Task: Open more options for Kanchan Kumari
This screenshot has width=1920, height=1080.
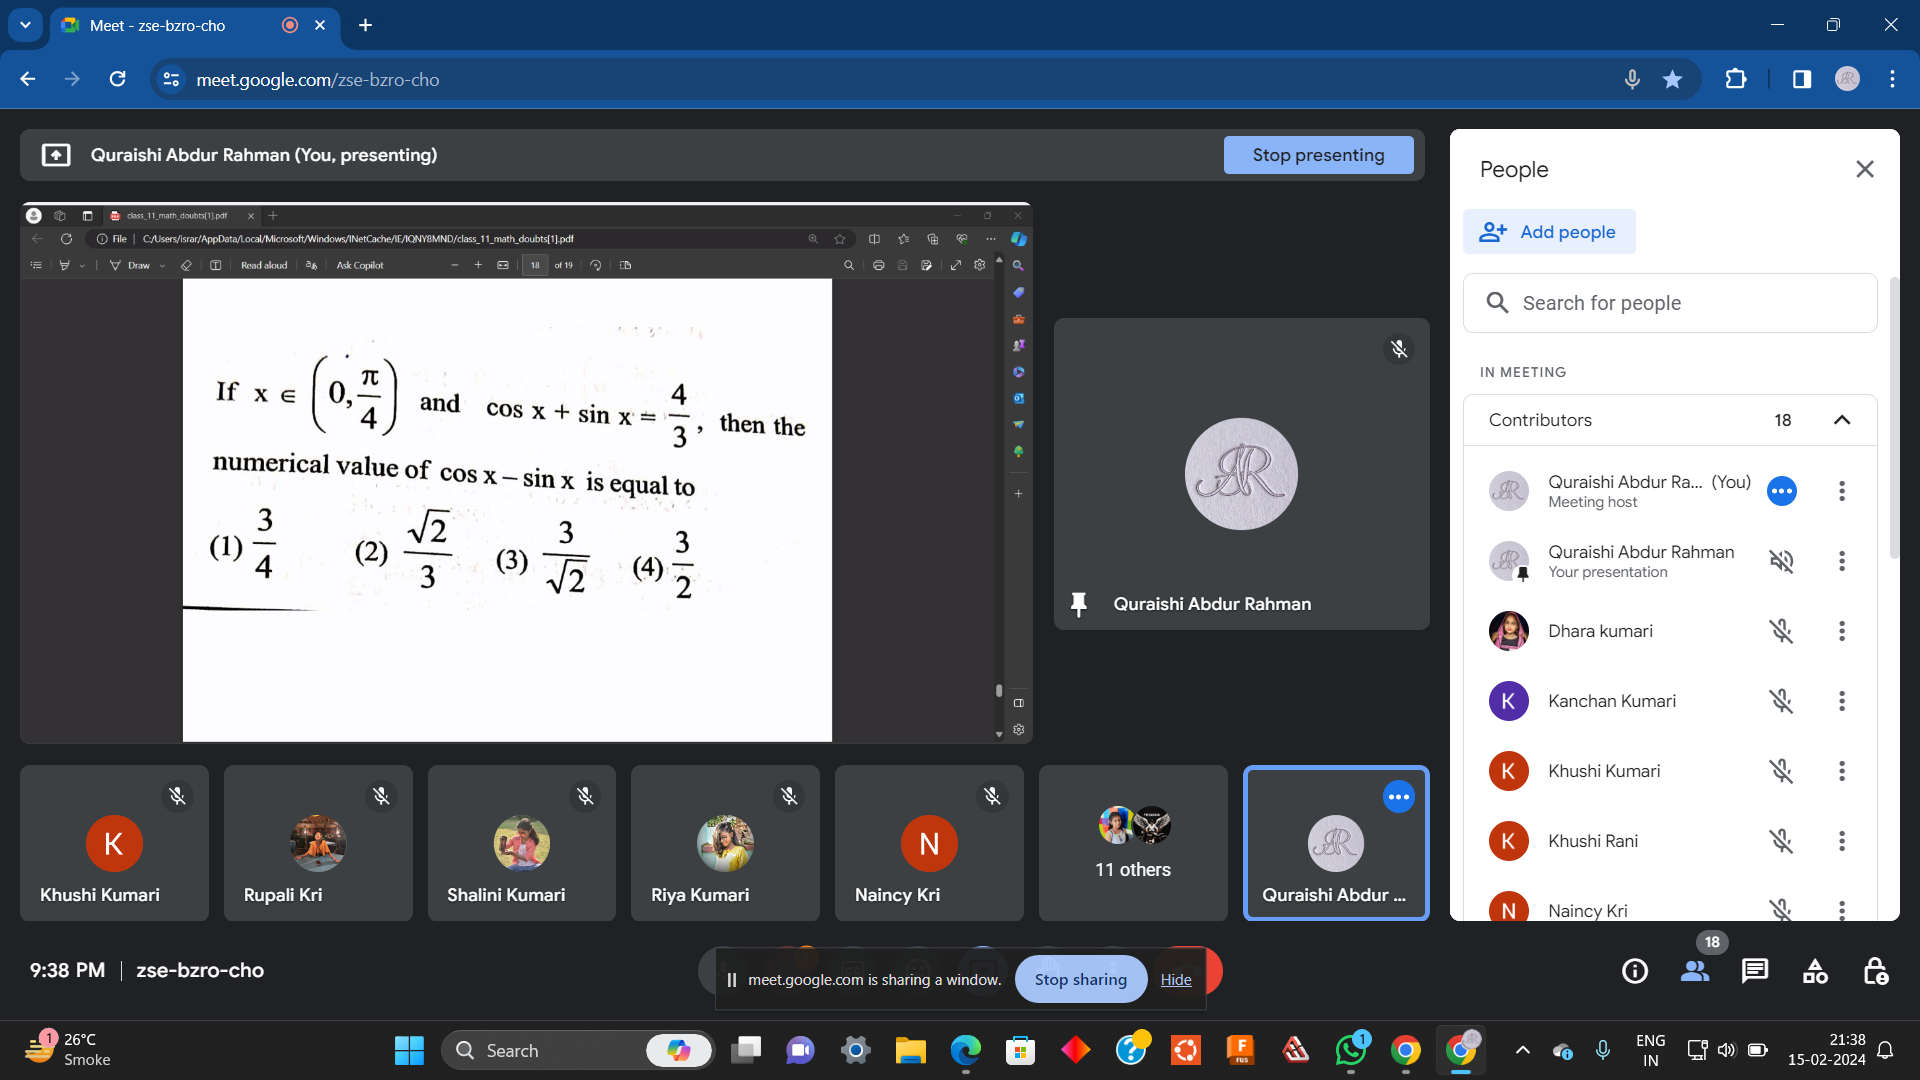Action: point(1841,701)
